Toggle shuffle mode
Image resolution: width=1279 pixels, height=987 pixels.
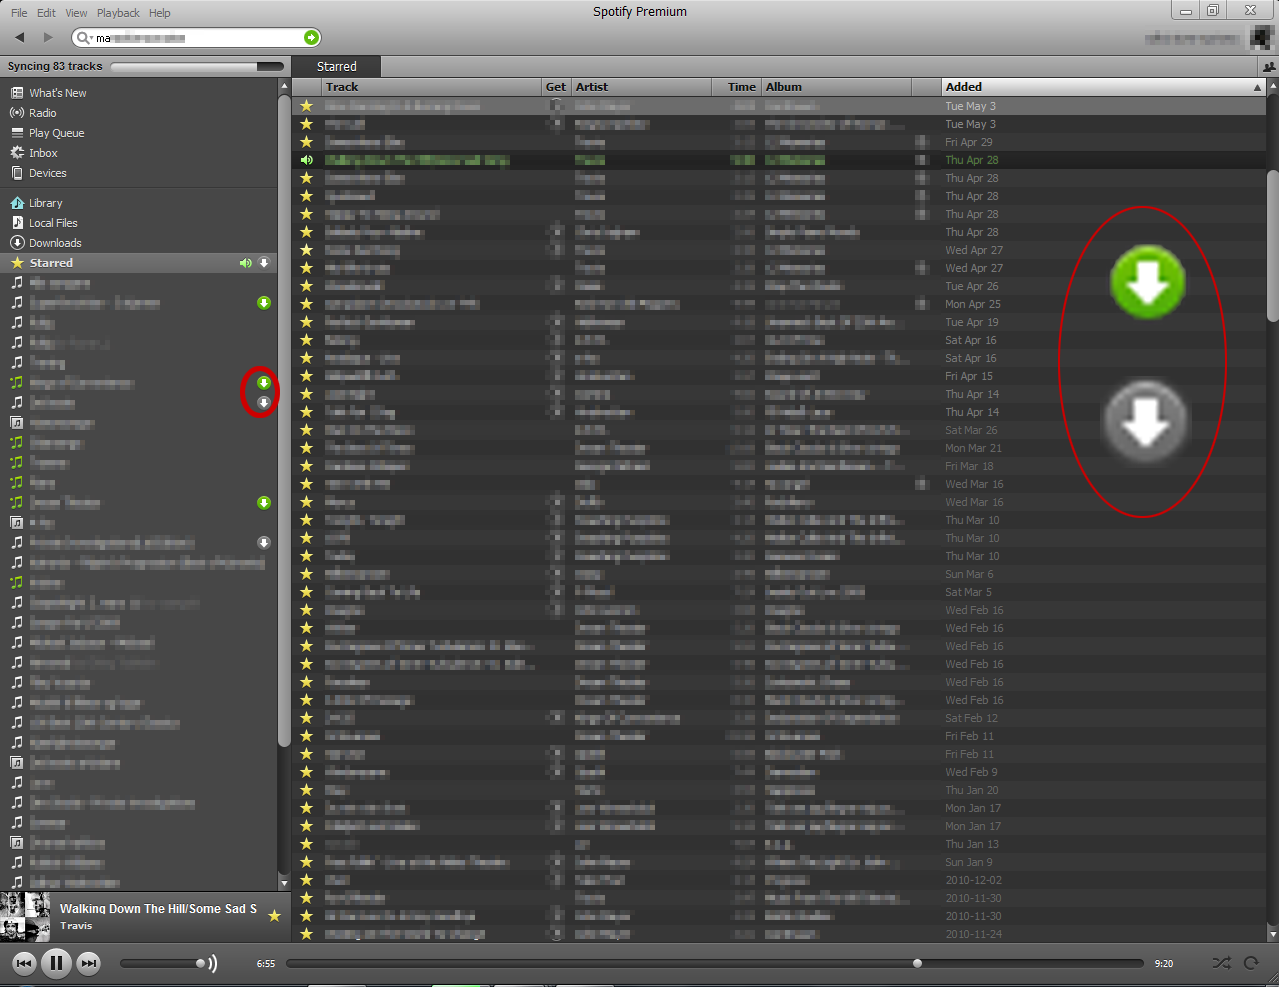pyautogui.click(x=1221, y=963)
